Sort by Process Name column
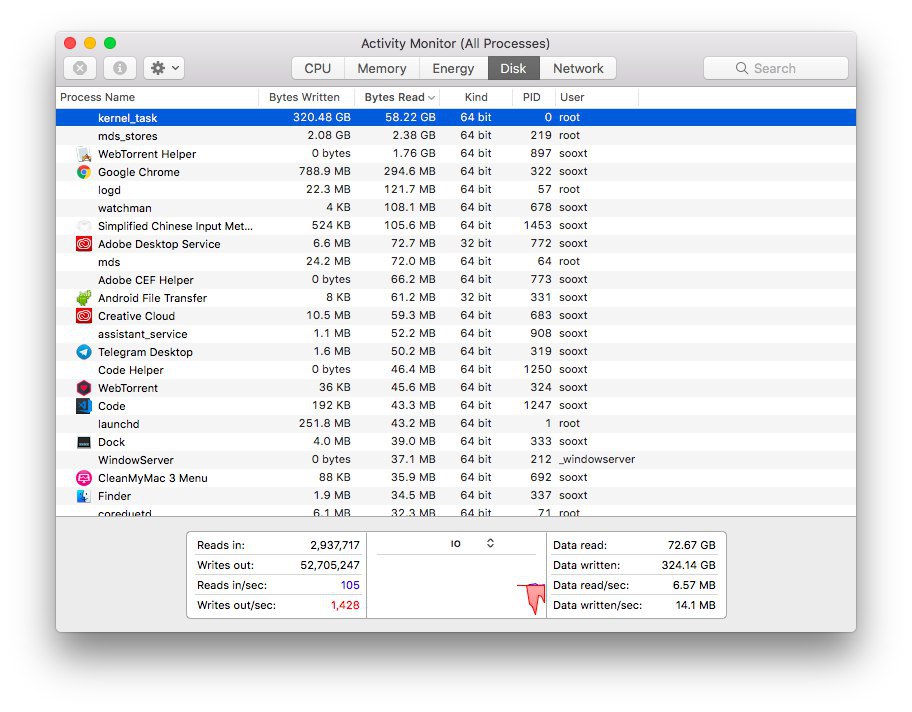 pos(157,97)
